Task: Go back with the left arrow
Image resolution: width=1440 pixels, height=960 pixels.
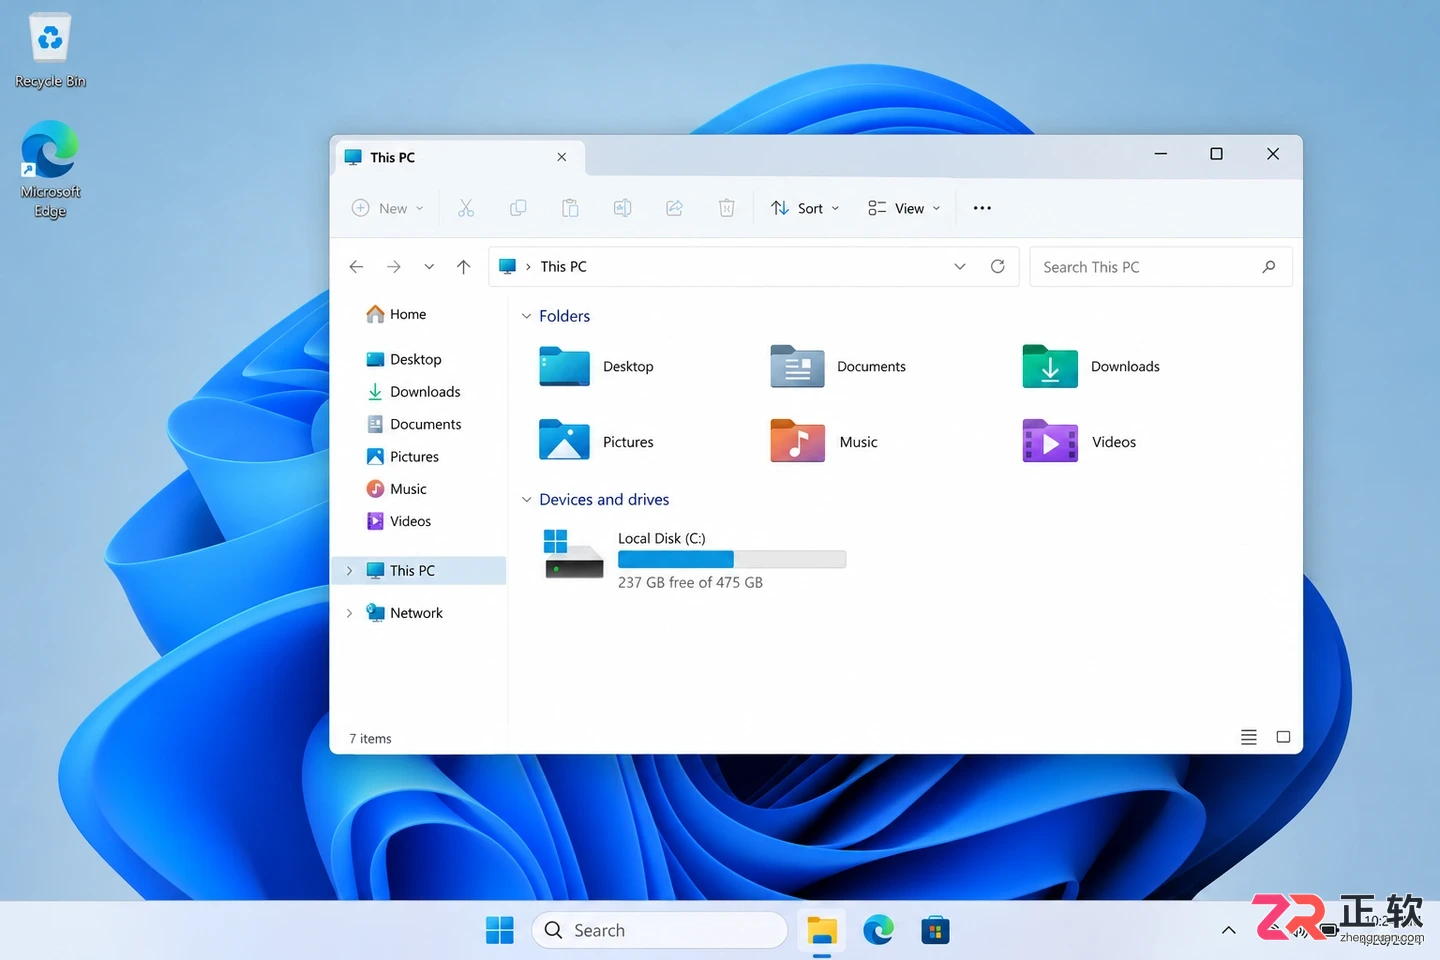Action: tap(356, 266)
